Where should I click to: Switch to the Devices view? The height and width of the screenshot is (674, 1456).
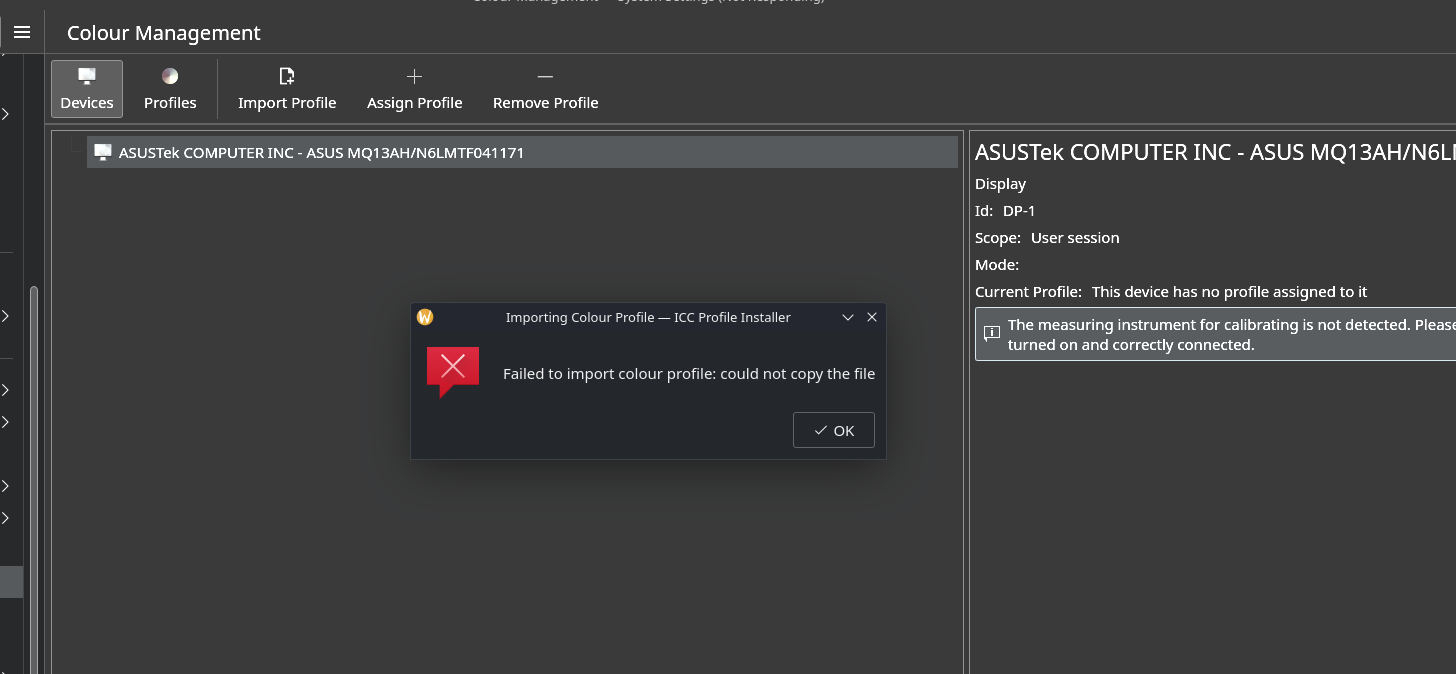pos(87,89)
